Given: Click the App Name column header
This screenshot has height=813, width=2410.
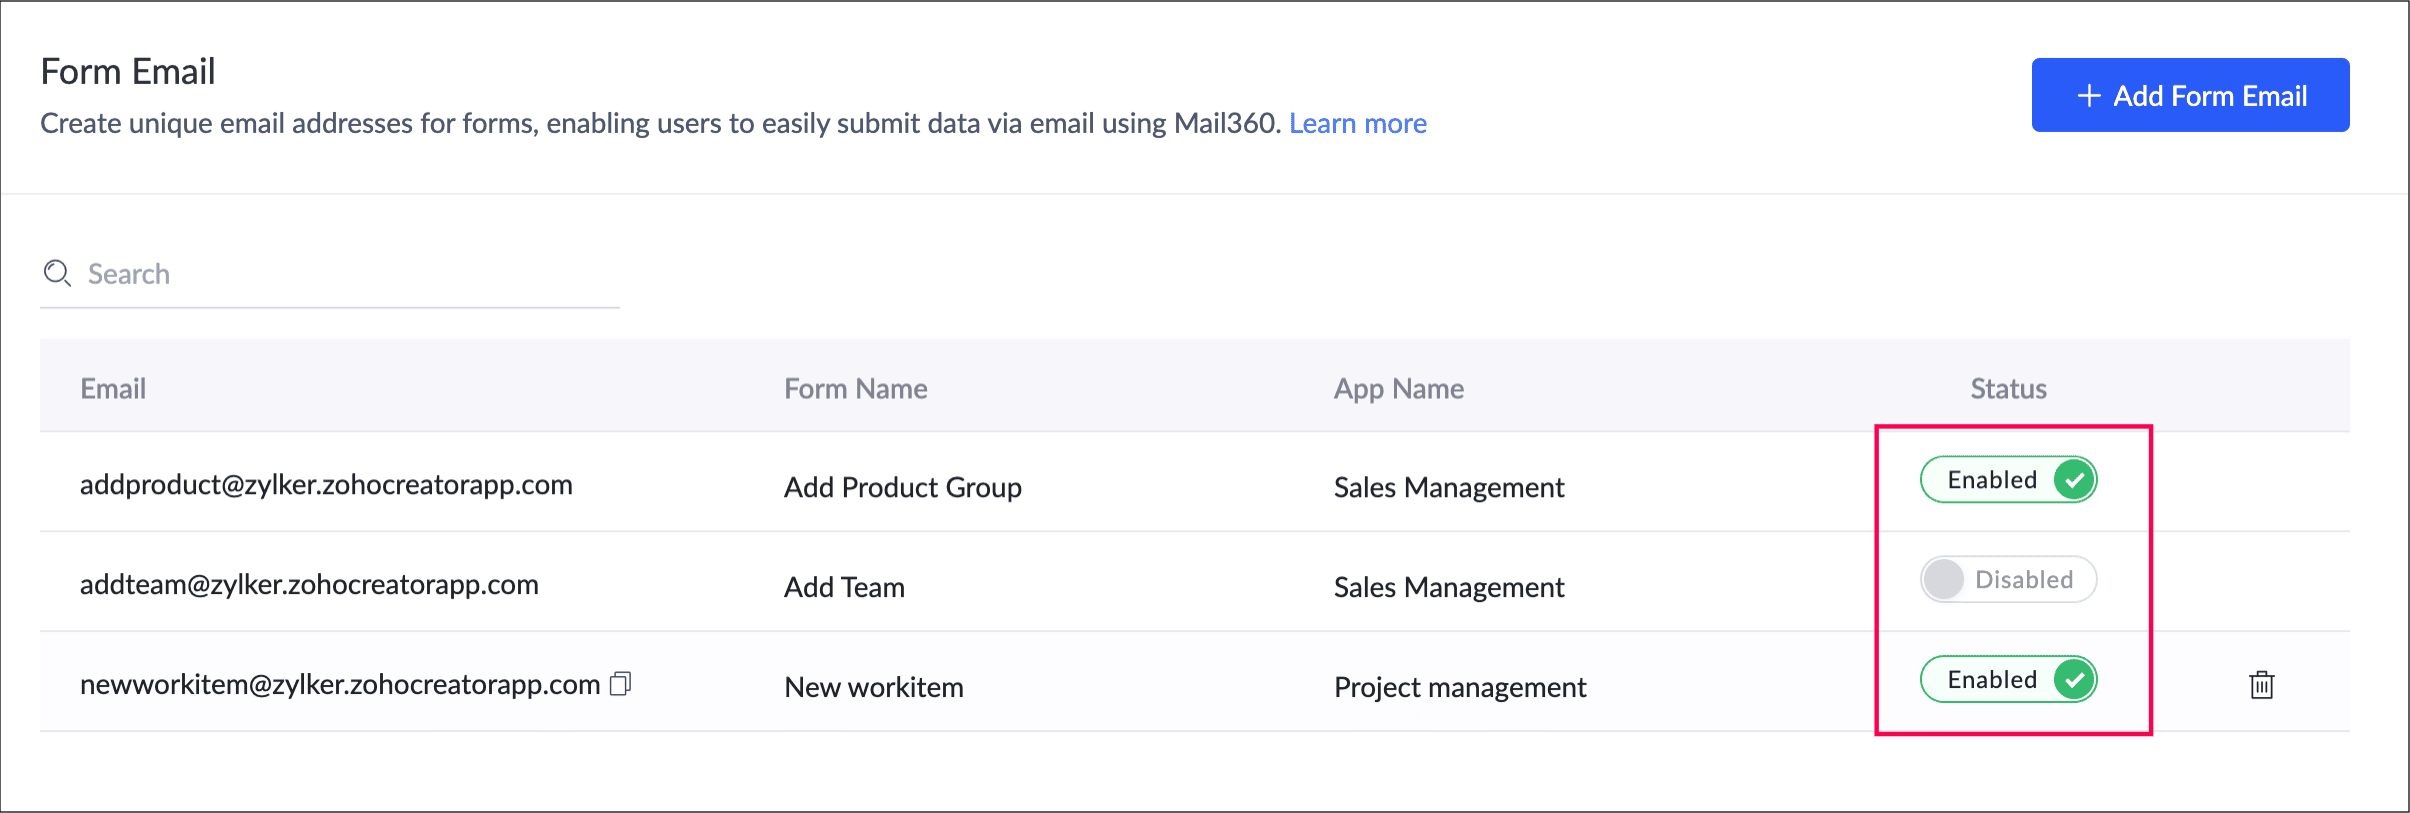Looking at the screenshot, I should 1398,389.
